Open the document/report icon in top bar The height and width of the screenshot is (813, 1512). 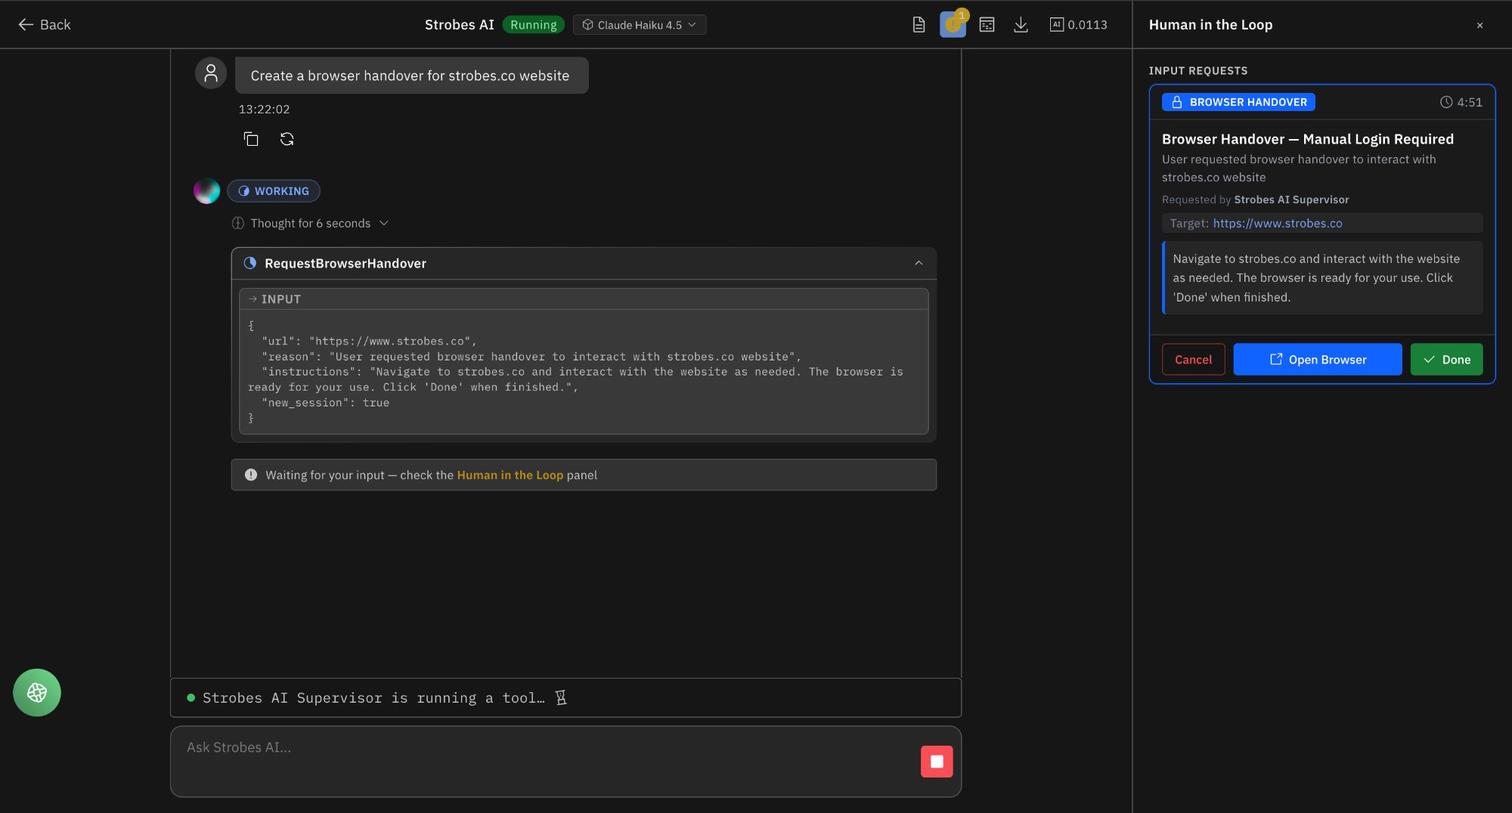point(919,25)
